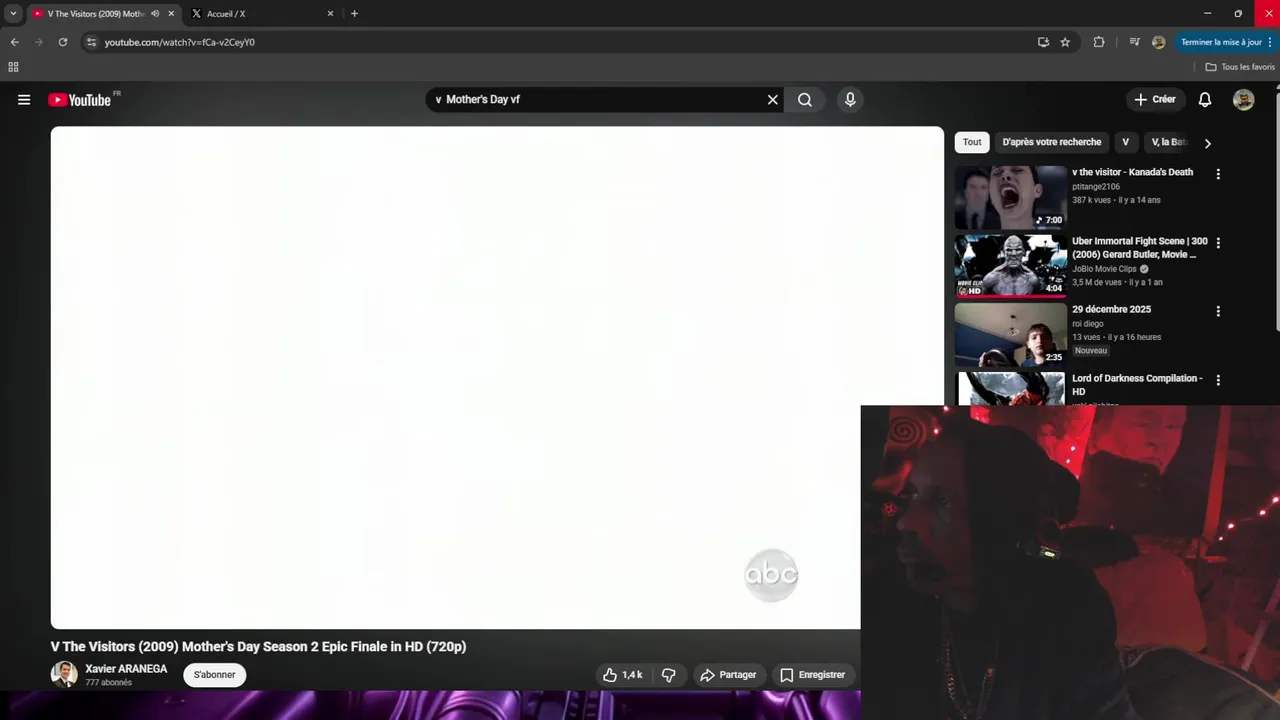Open Lord of Darkness Compilation thumbnail
The height and width of the screenshot is (720, 1280).
point(1011,389)
